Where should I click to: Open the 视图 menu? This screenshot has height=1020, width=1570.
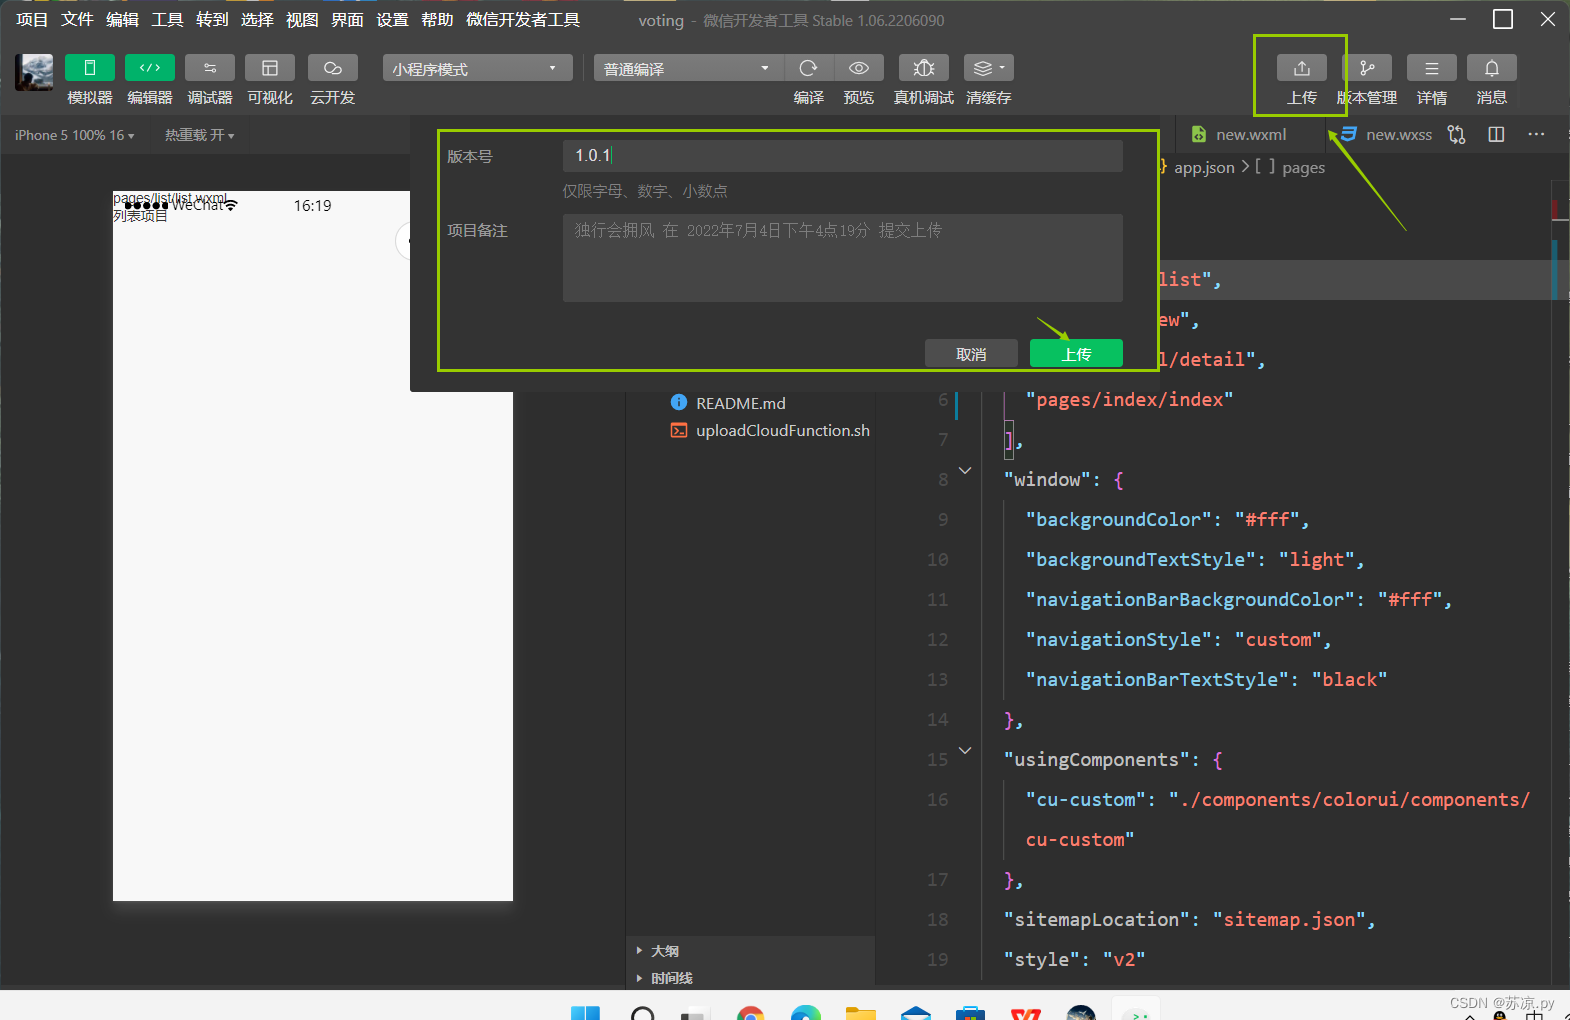click(302, 19)
